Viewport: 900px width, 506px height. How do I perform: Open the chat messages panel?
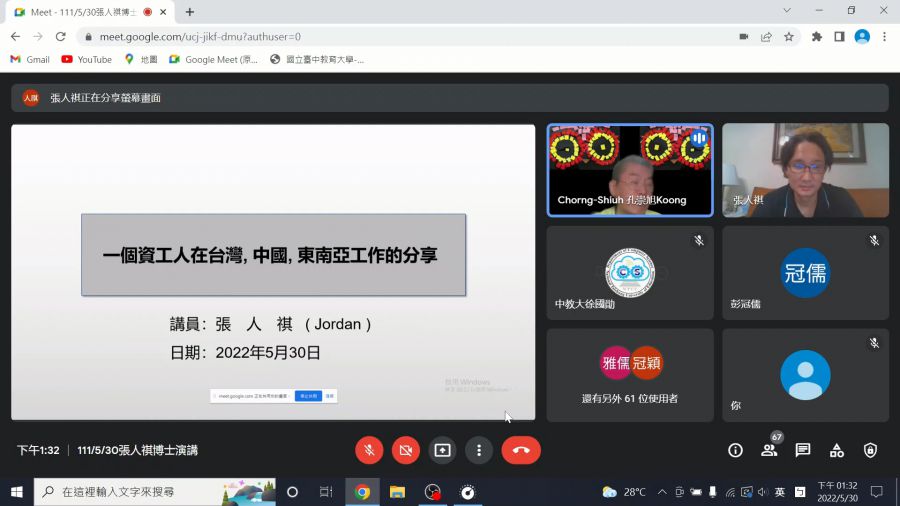(x=803, y=450)
